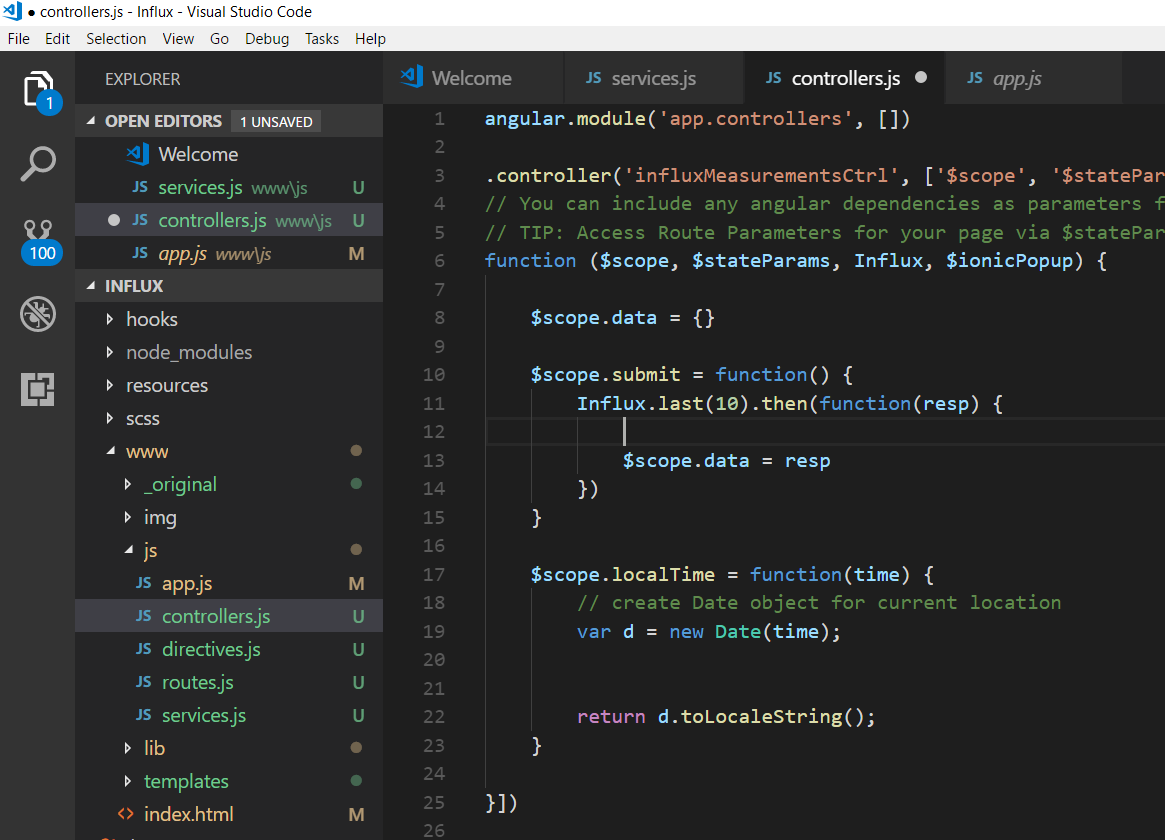Click the unsaved dot on controllers.js tab
Screen dimensions: 1165x840
click(921, 78)
